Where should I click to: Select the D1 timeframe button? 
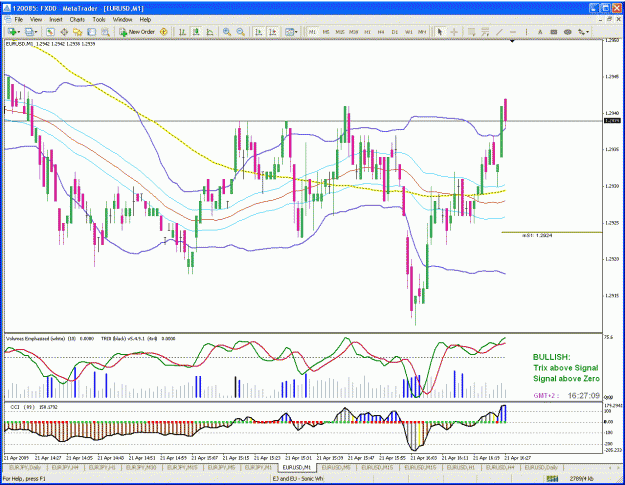[395, 32]
